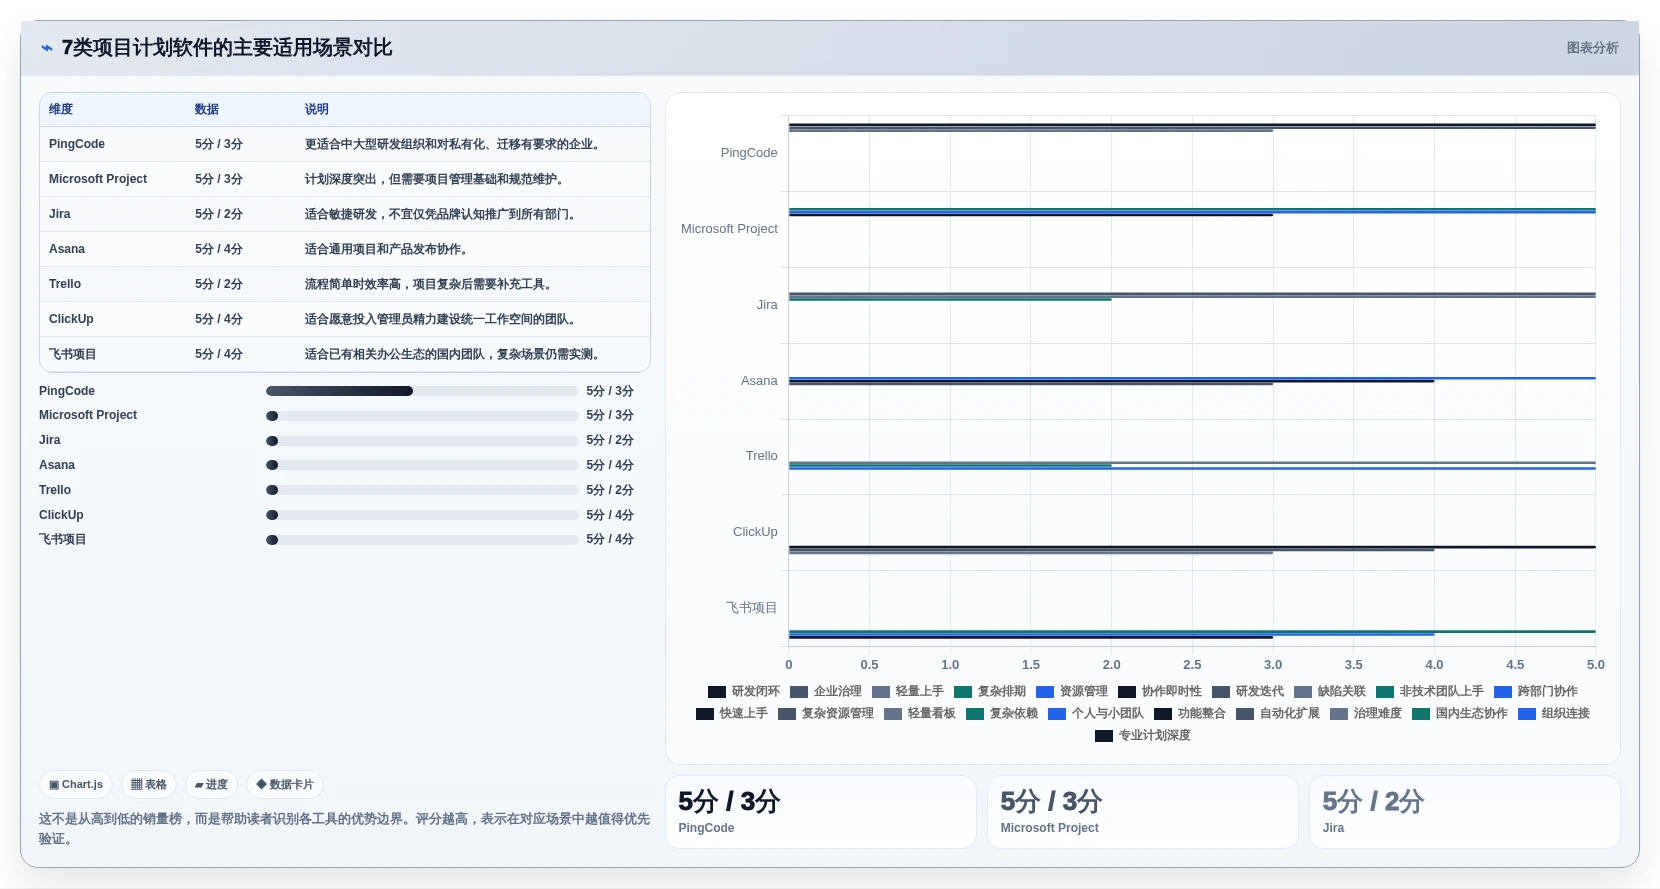
Task: Toggle the 跨部门协作 legend series
Action: [x=1536, y=692]
